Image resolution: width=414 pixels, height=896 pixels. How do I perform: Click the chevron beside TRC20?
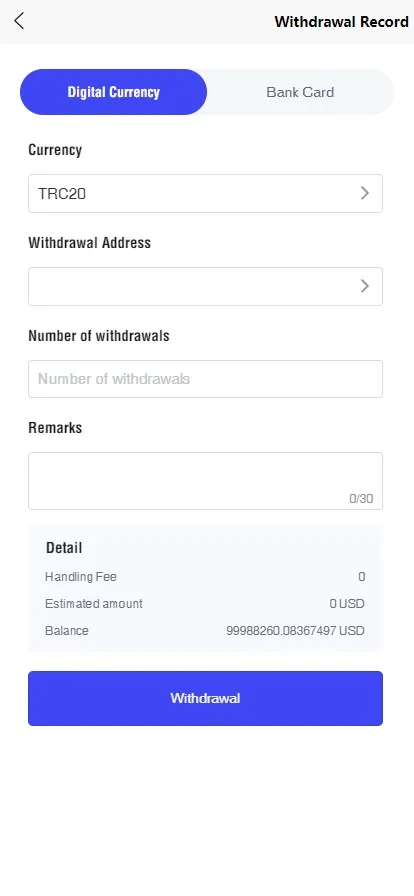[x=365, y=193]
